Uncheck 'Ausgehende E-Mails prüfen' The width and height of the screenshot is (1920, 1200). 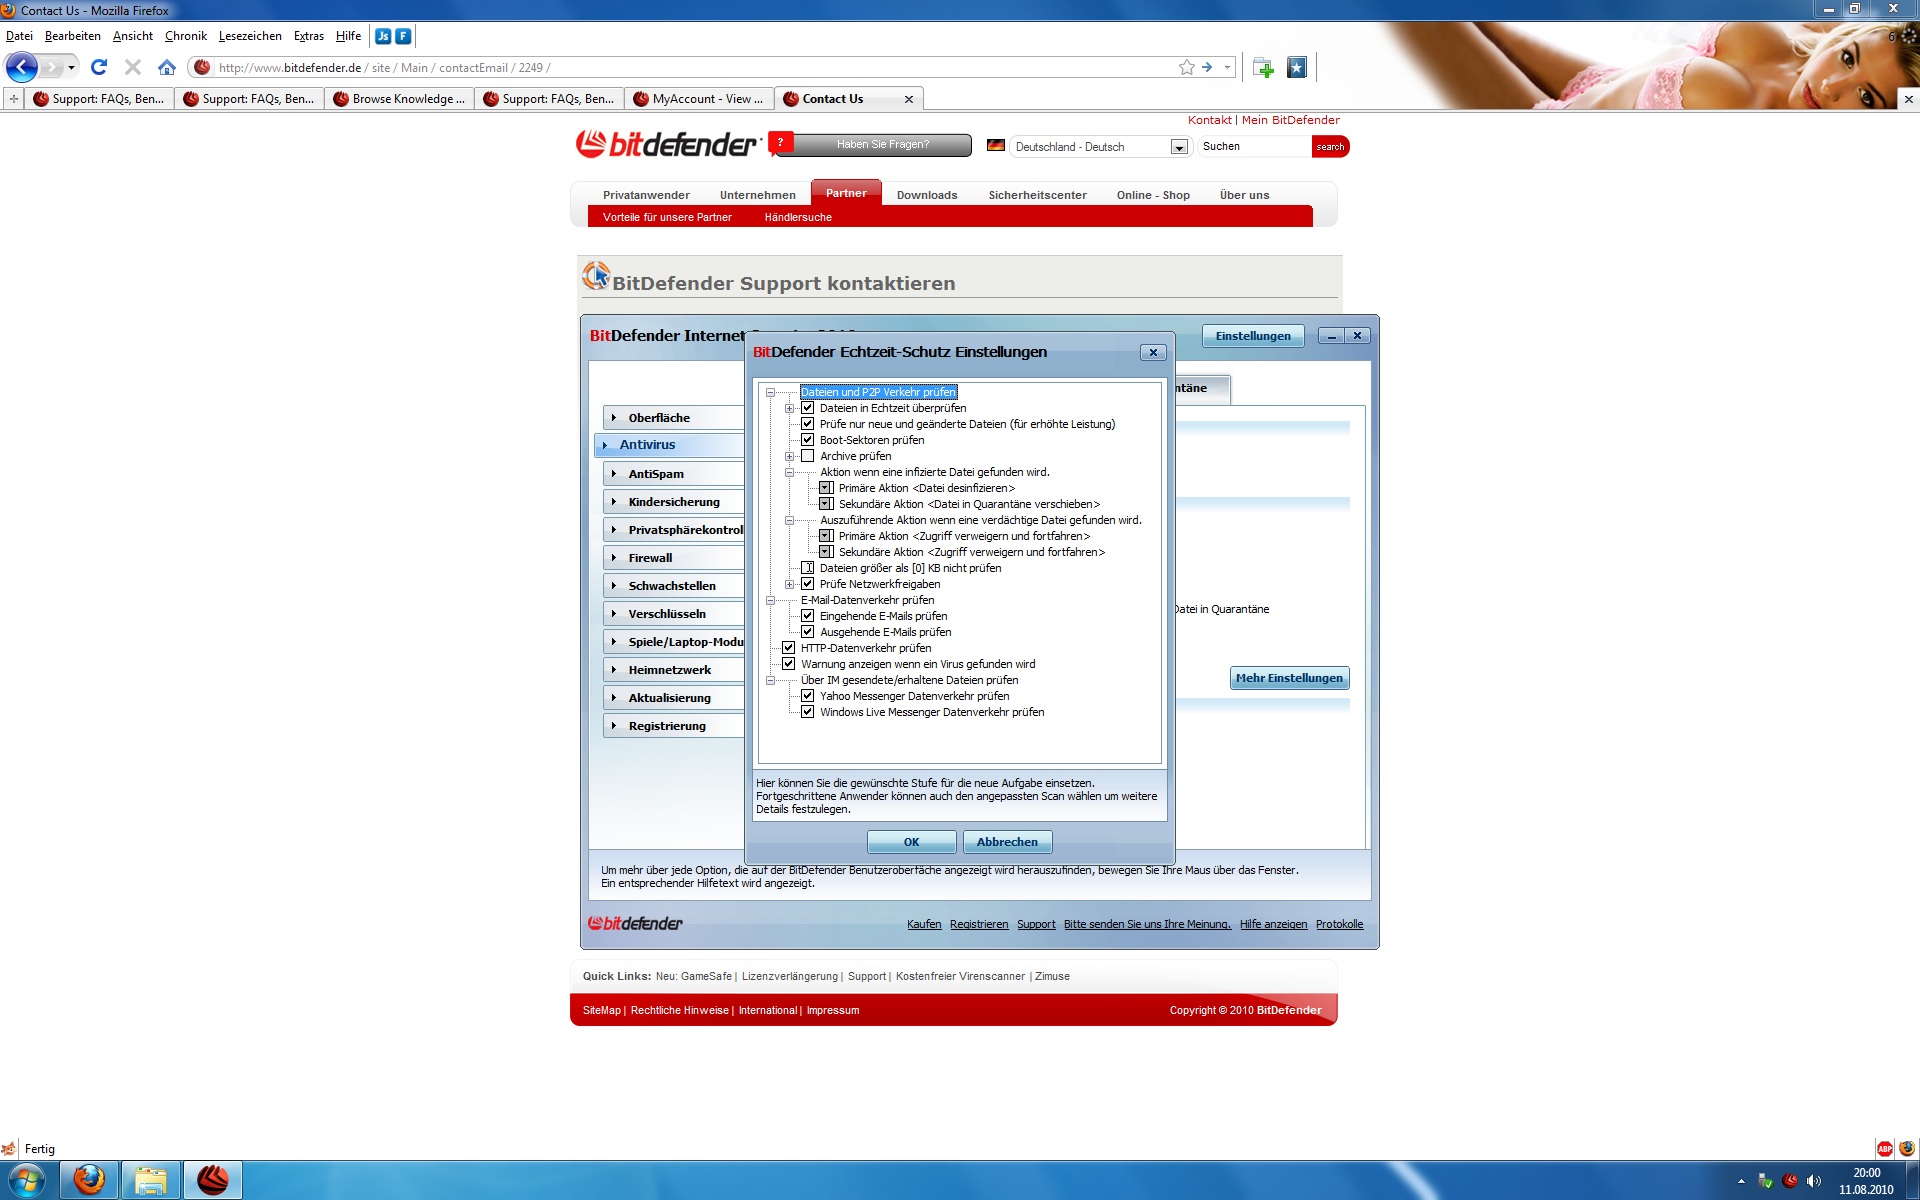(808, 632)
